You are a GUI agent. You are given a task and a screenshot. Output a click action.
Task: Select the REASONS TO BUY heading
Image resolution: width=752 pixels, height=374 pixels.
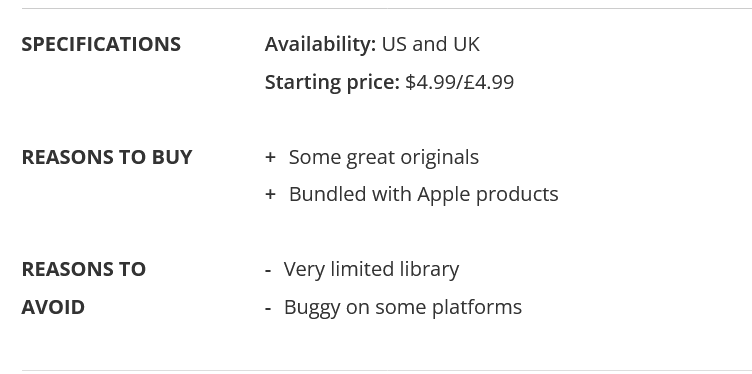(107, 157)
